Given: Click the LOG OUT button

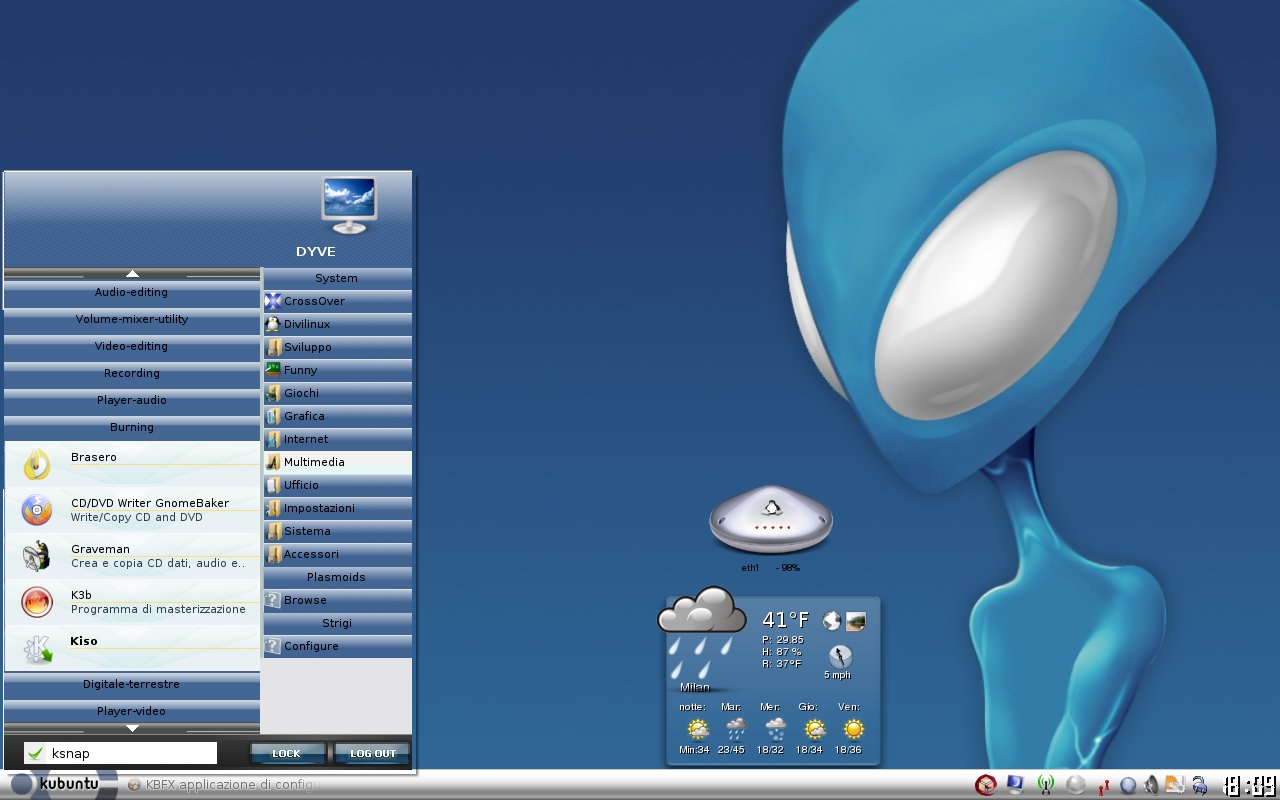Looking at the screenshot, I should tap(372, 753).
